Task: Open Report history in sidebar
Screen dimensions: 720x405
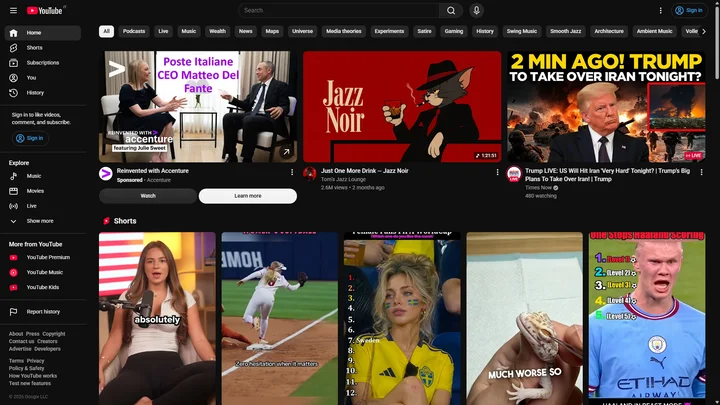Action: click(43, 312)
